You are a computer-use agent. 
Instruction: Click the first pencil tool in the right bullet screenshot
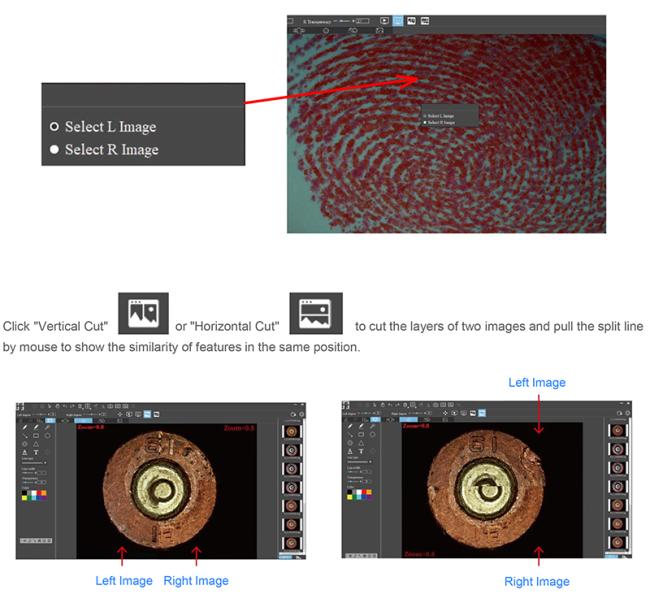tap(349, 427)
